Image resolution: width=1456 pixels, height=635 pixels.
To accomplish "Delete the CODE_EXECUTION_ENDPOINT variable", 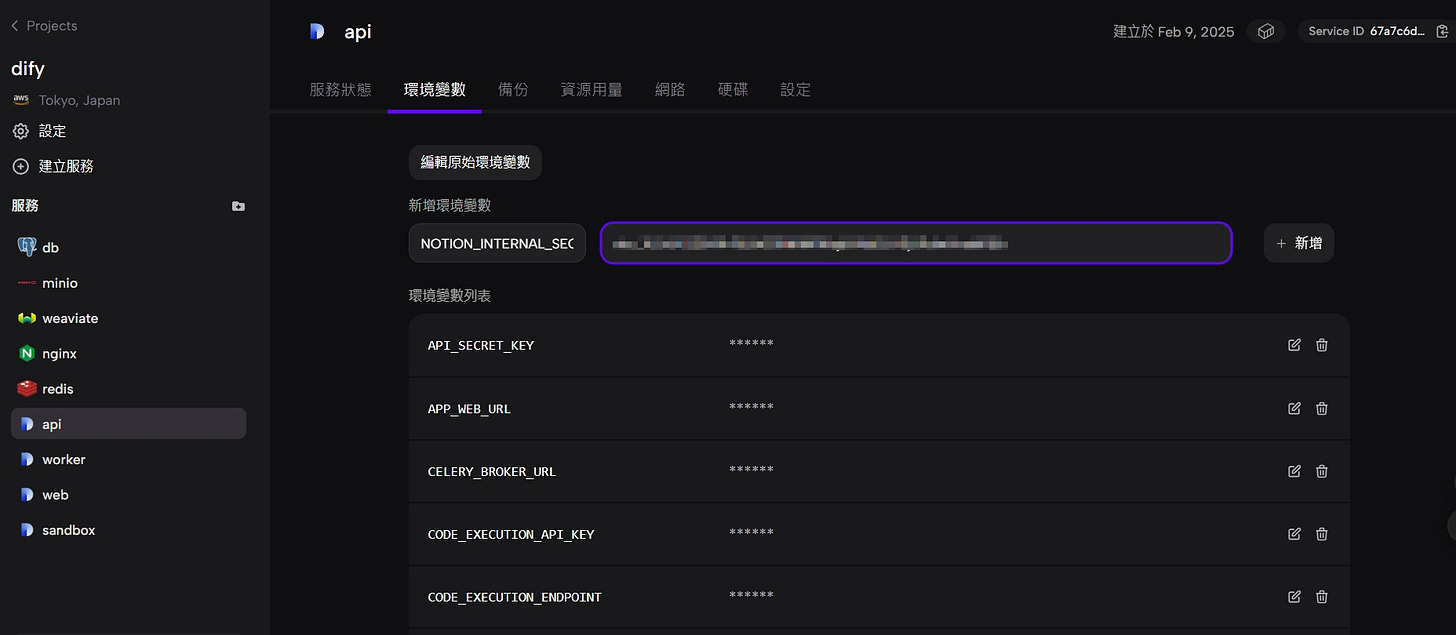I will [x=1322, y=597].
